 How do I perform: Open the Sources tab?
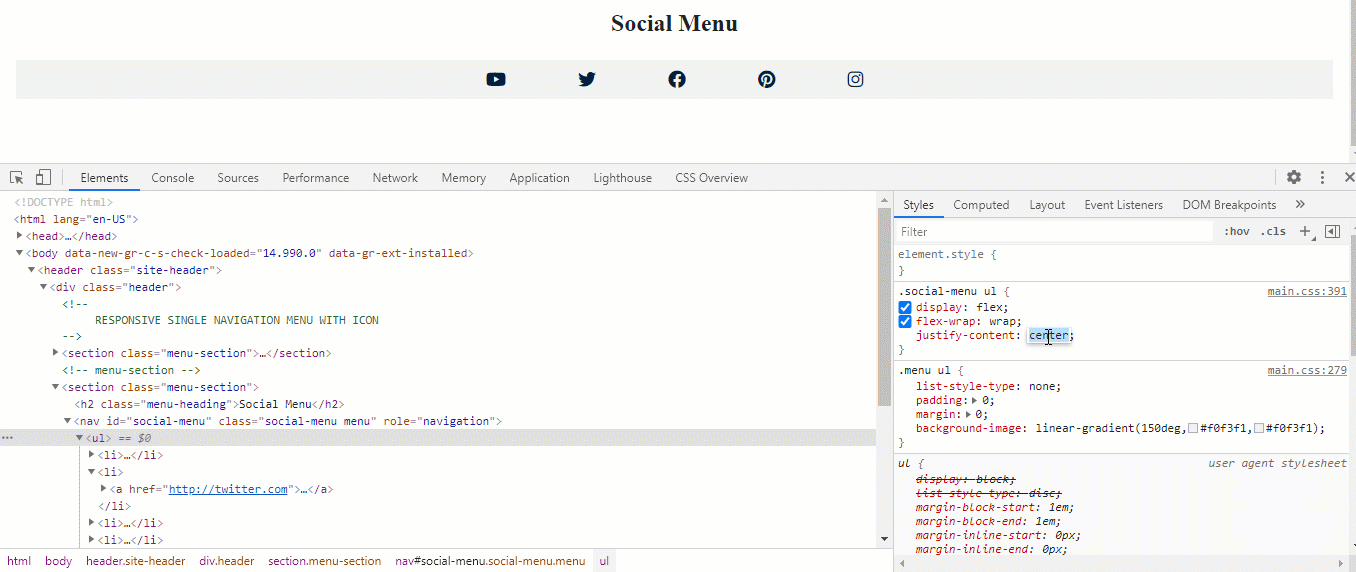[238, 178]
